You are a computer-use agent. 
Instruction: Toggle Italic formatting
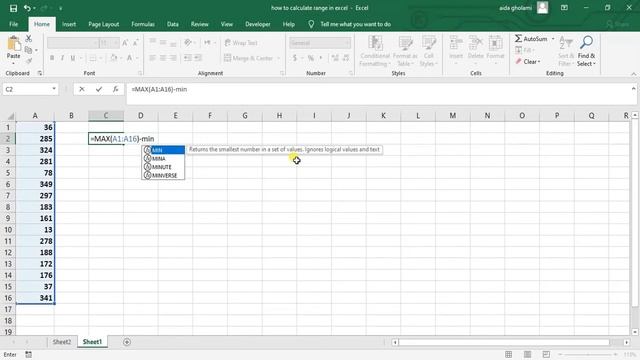click(x=62, y=58)
